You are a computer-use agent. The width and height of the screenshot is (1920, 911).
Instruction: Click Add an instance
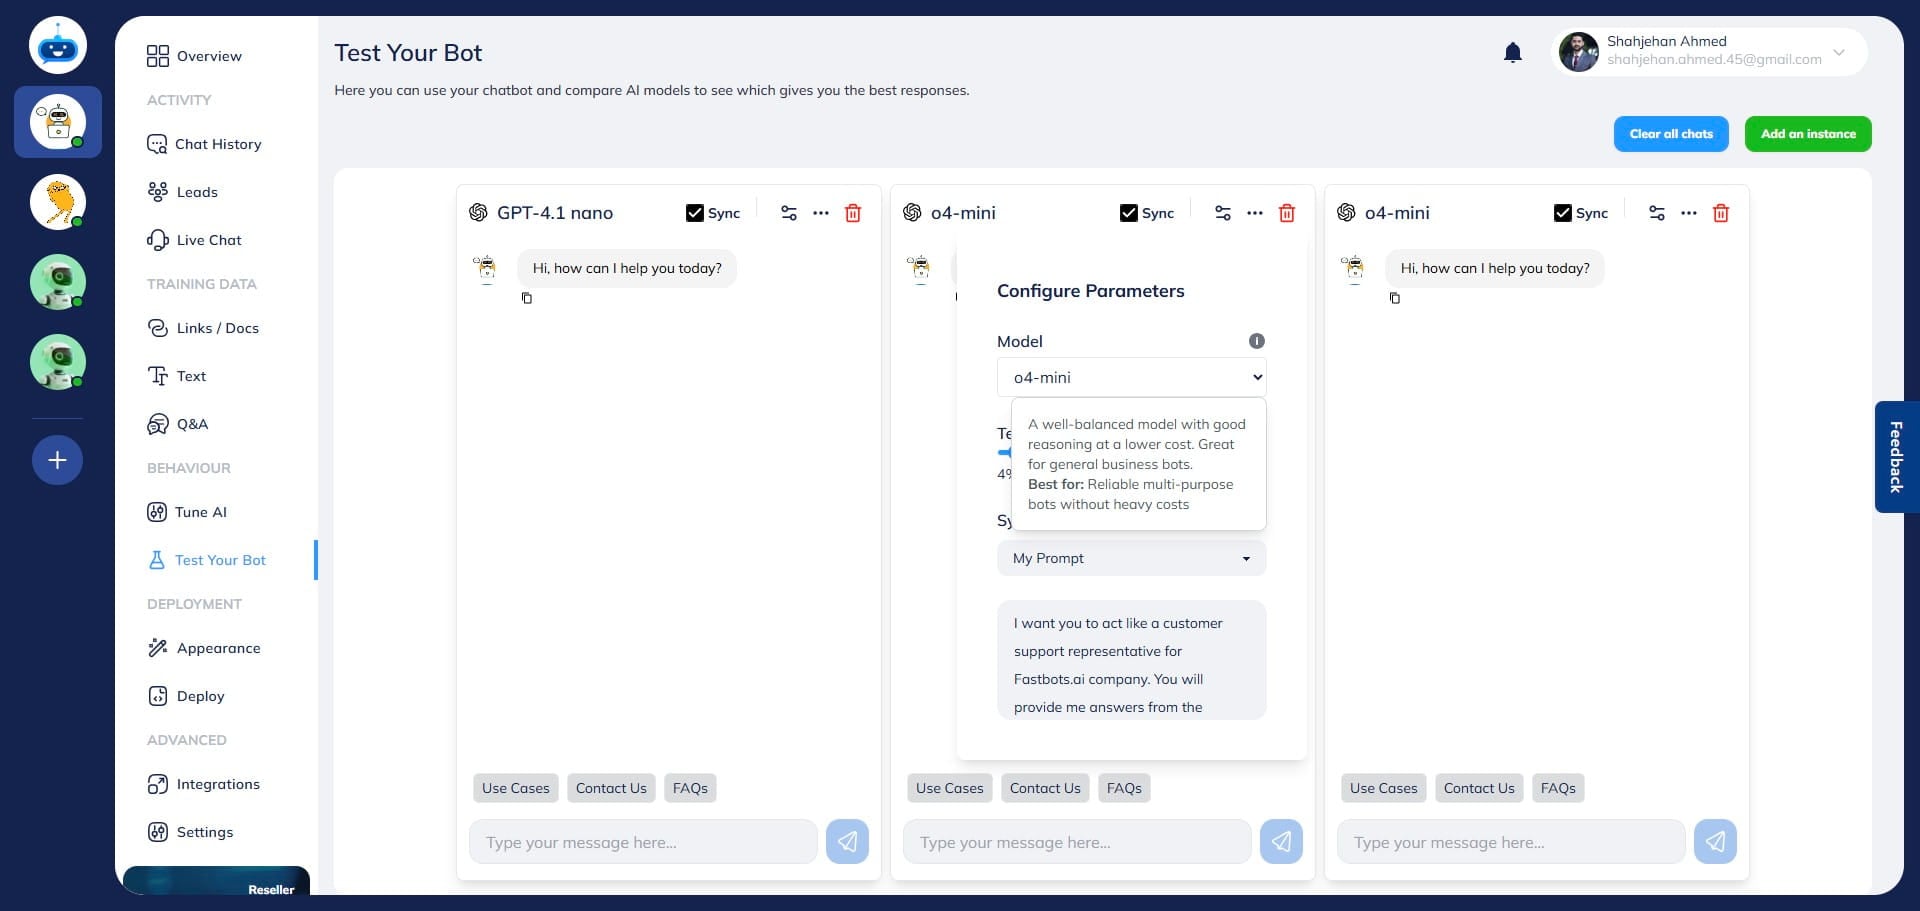click(1808, 134)
